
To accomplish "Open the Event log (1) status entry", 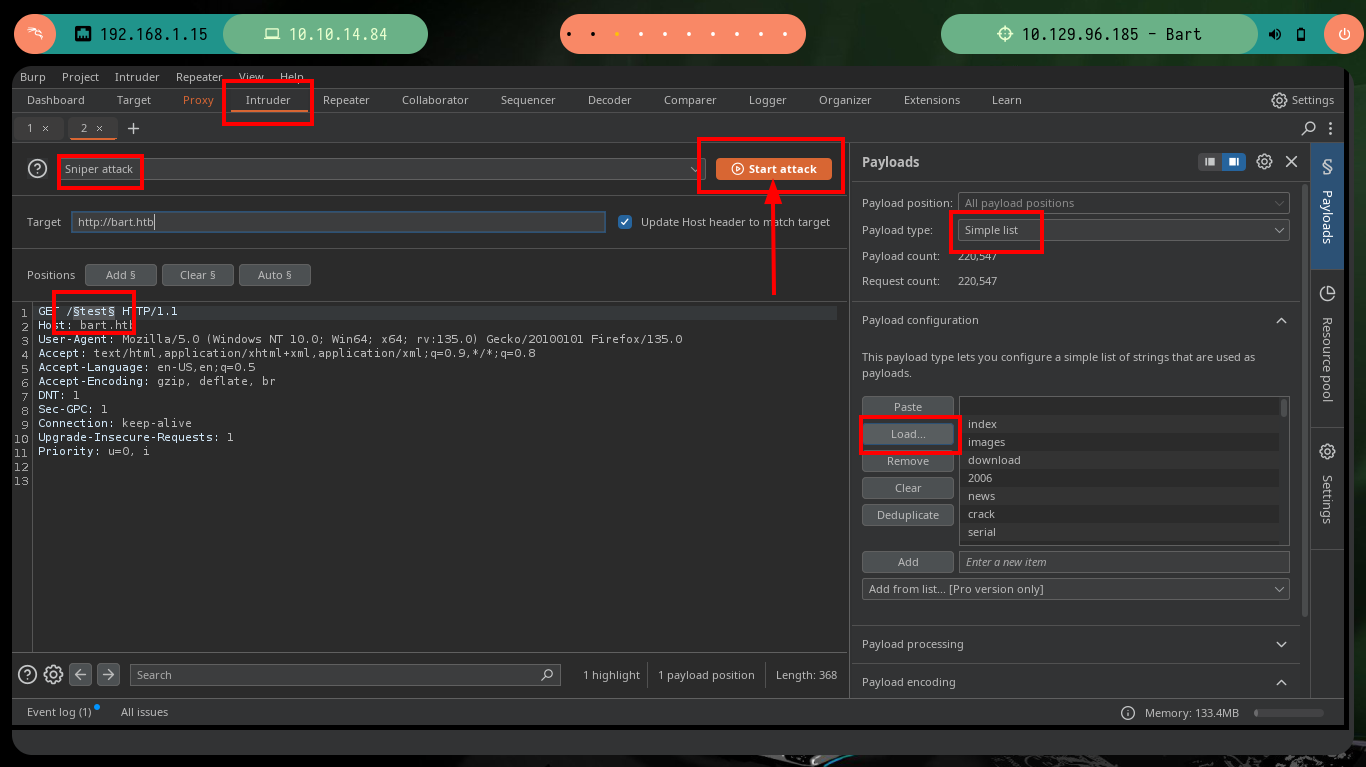I will click(x=59, y=712).
